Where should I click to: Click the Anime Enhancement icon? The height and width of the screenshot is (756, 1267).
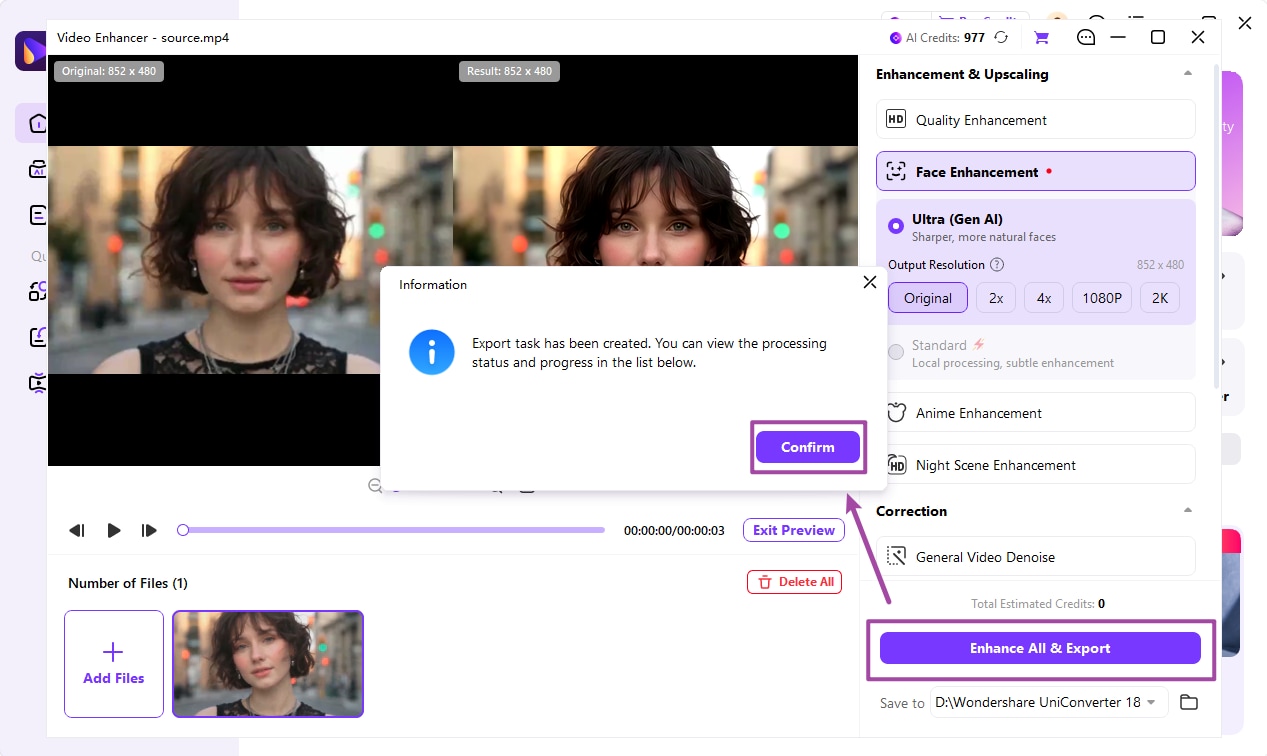tap(896, 412)
